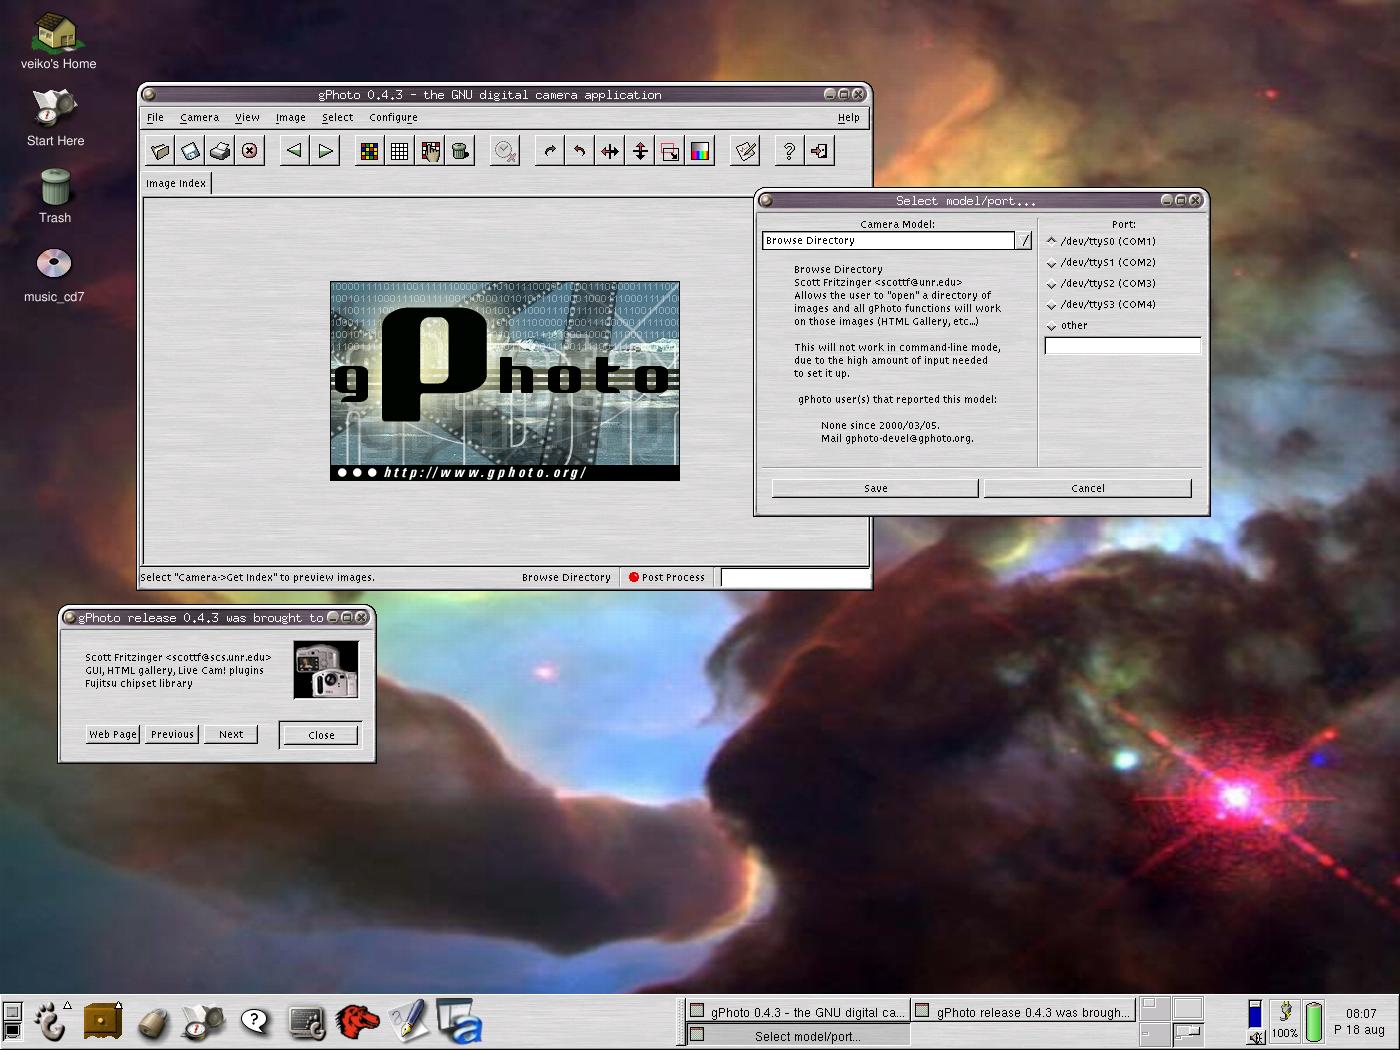Switch to the Image Index tab
Screen dimensions: 1400x1050
[x=176, y=183]
